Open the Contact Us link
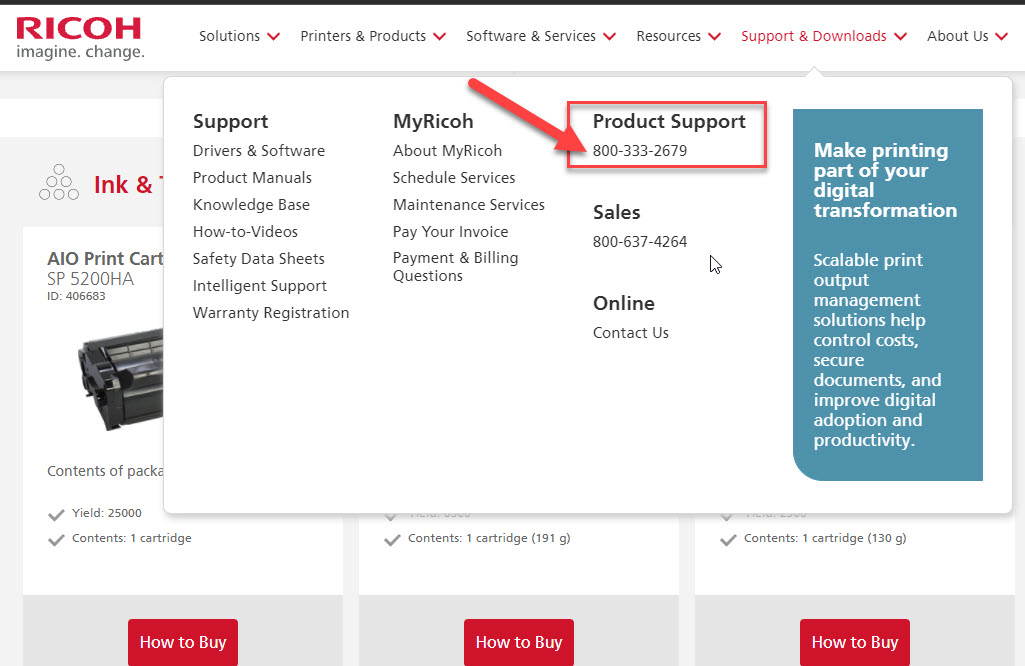The height and width of the screenshot is (666, 1025). pyautogui.click(x=631, y=333)
